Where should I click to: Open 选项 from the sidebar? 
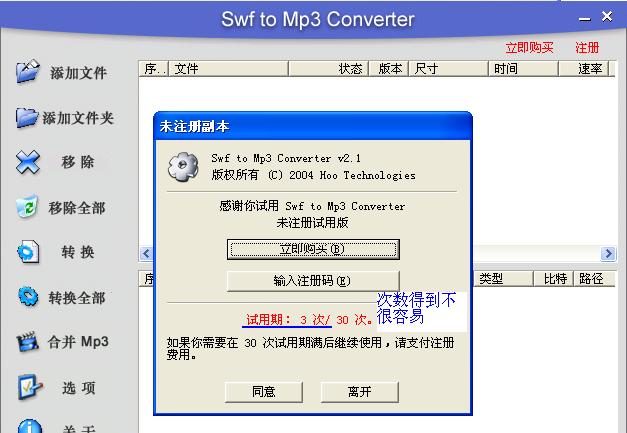point(79,388)
